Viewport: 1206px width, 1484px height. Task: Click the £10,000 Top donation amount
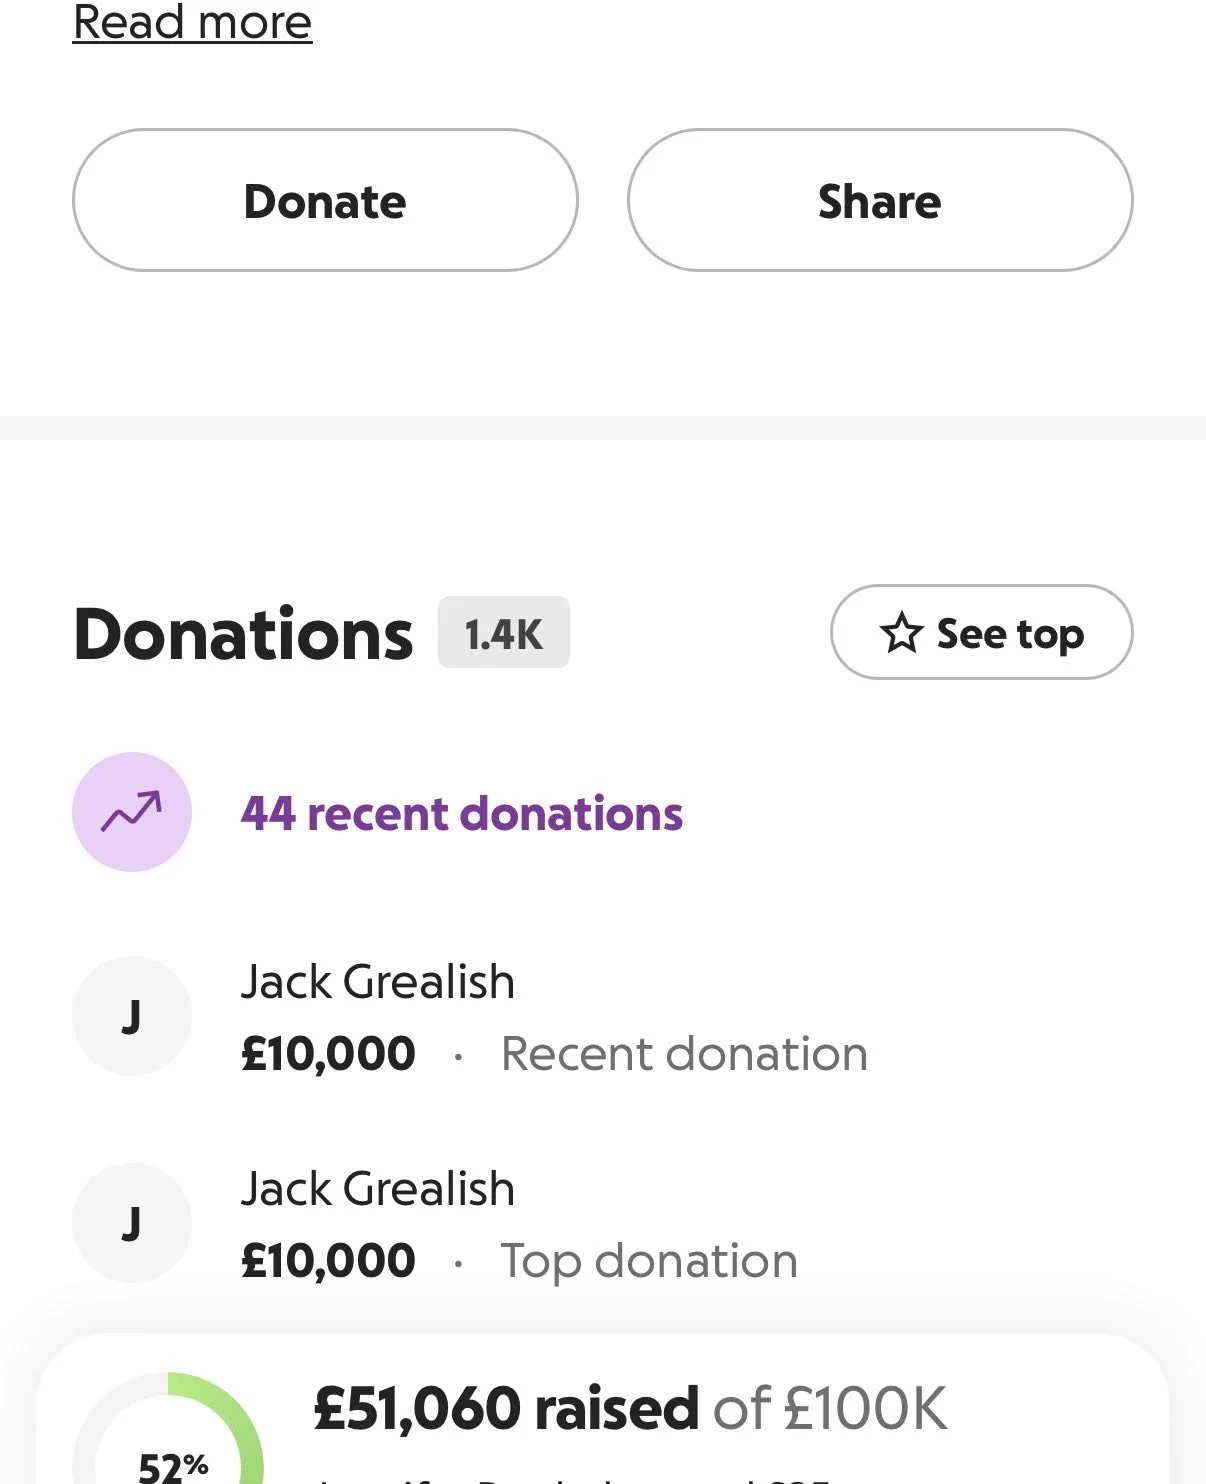(328, 1261)
